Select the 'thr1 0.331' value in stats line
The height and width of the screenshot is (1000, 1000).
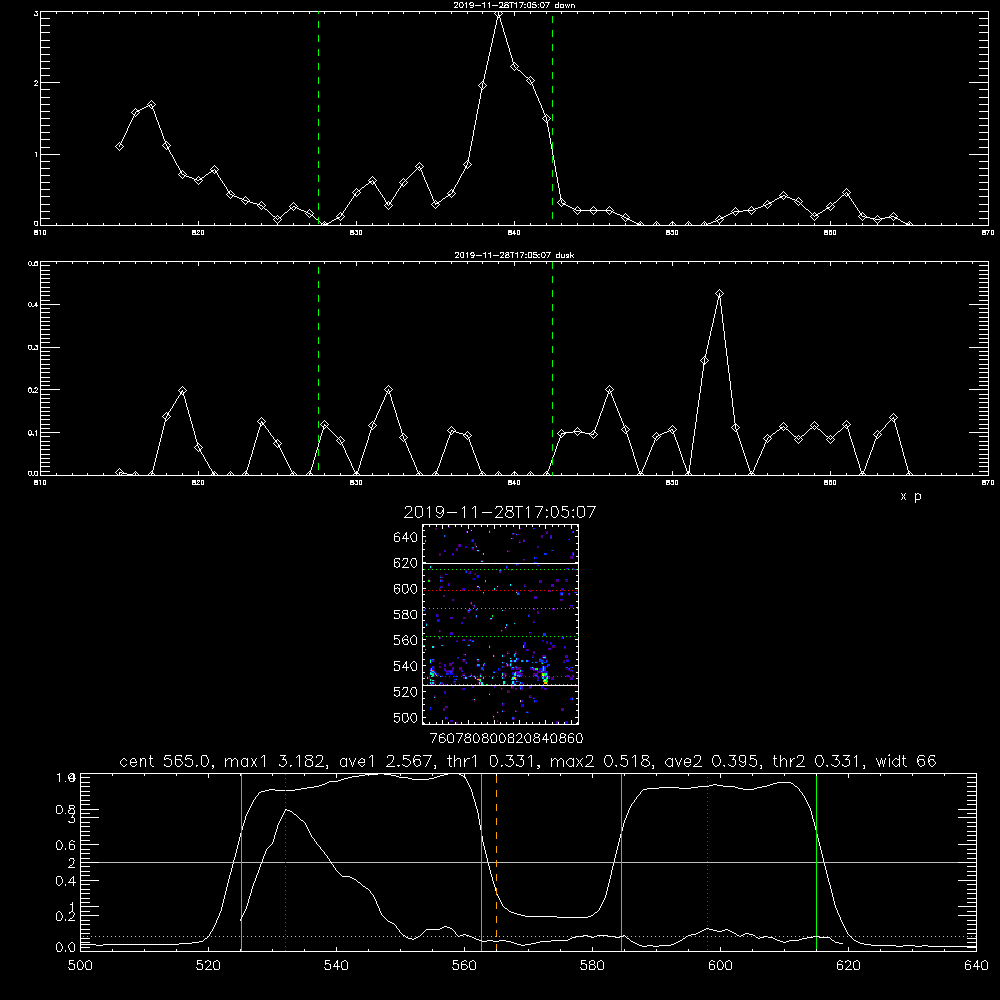[x=492, y=761]
